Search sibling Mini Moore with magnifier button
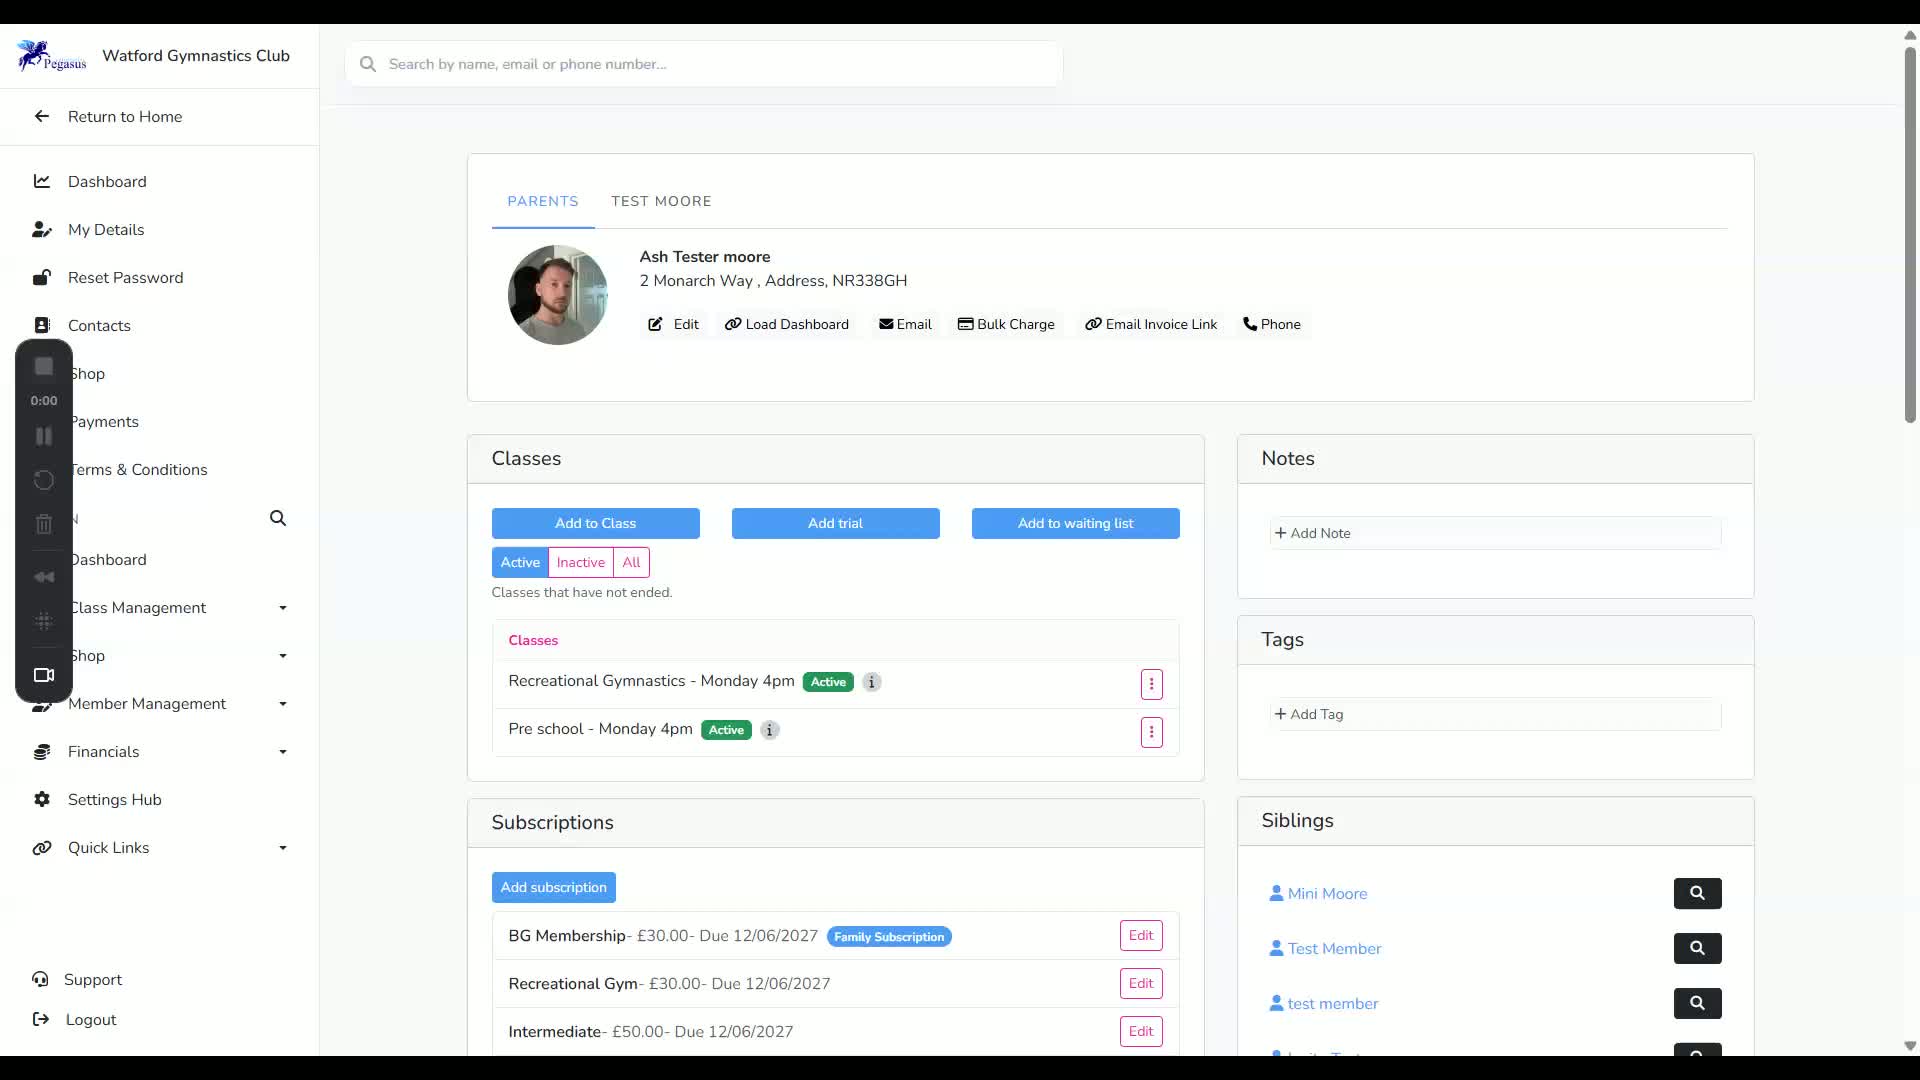The height and width of the screenshot is (1080, 1920). tap(1697, 893)
